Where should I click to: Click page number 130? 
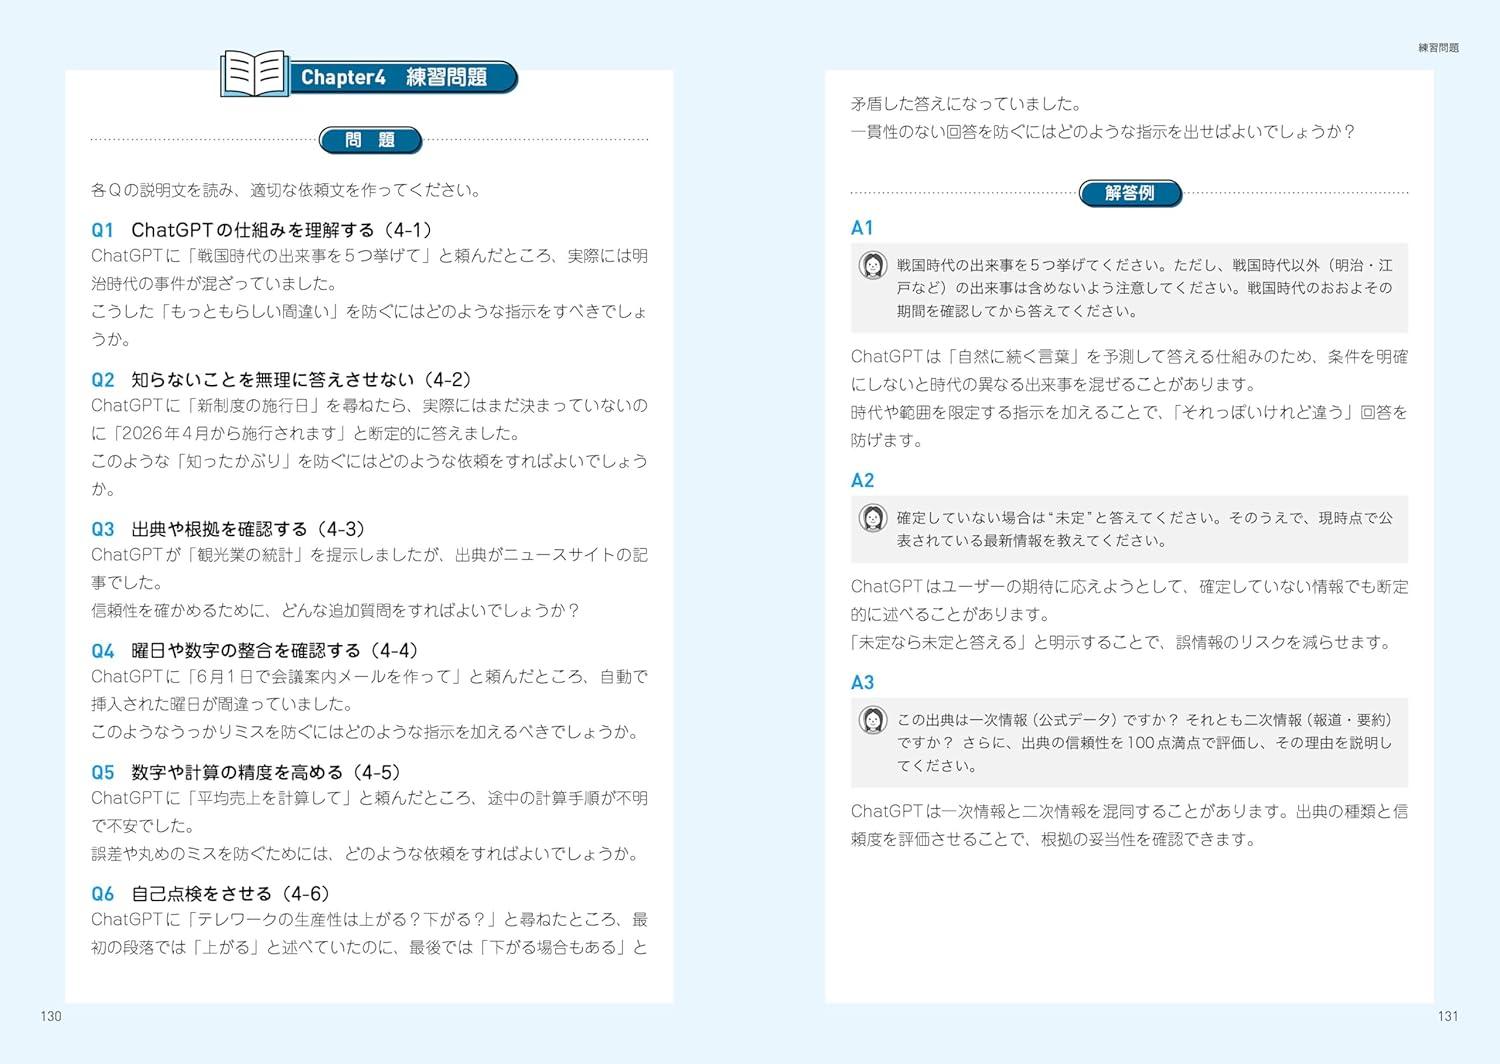click(51, 1016)
